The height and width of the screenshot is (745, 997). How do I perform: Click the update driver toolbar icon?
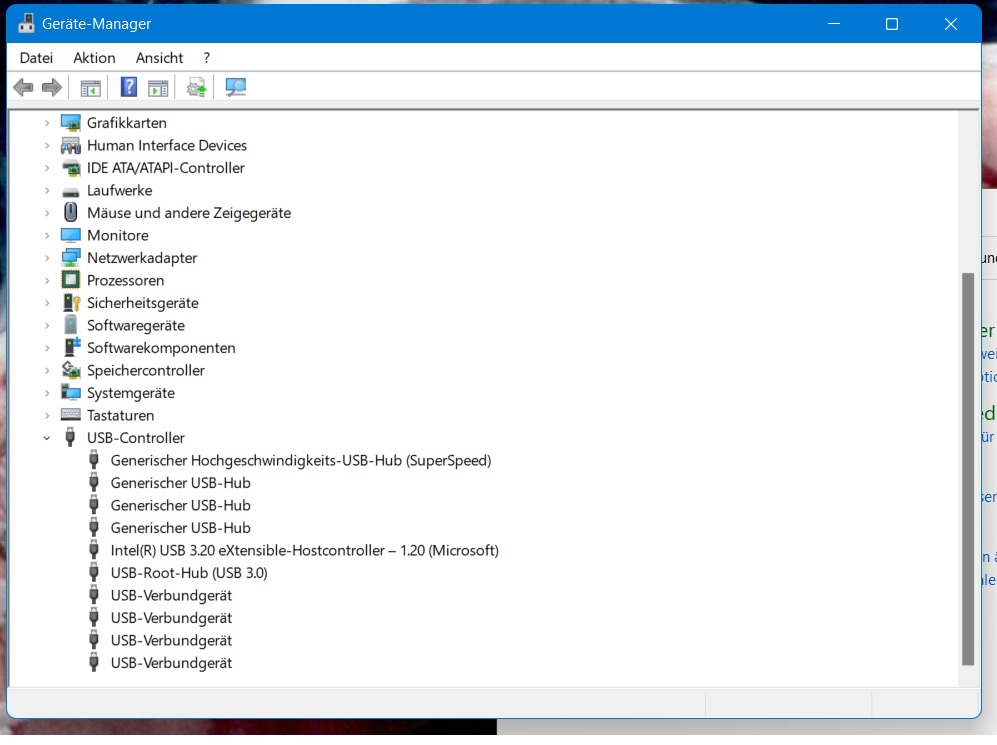pyautogui.click(x=196, y=87)
